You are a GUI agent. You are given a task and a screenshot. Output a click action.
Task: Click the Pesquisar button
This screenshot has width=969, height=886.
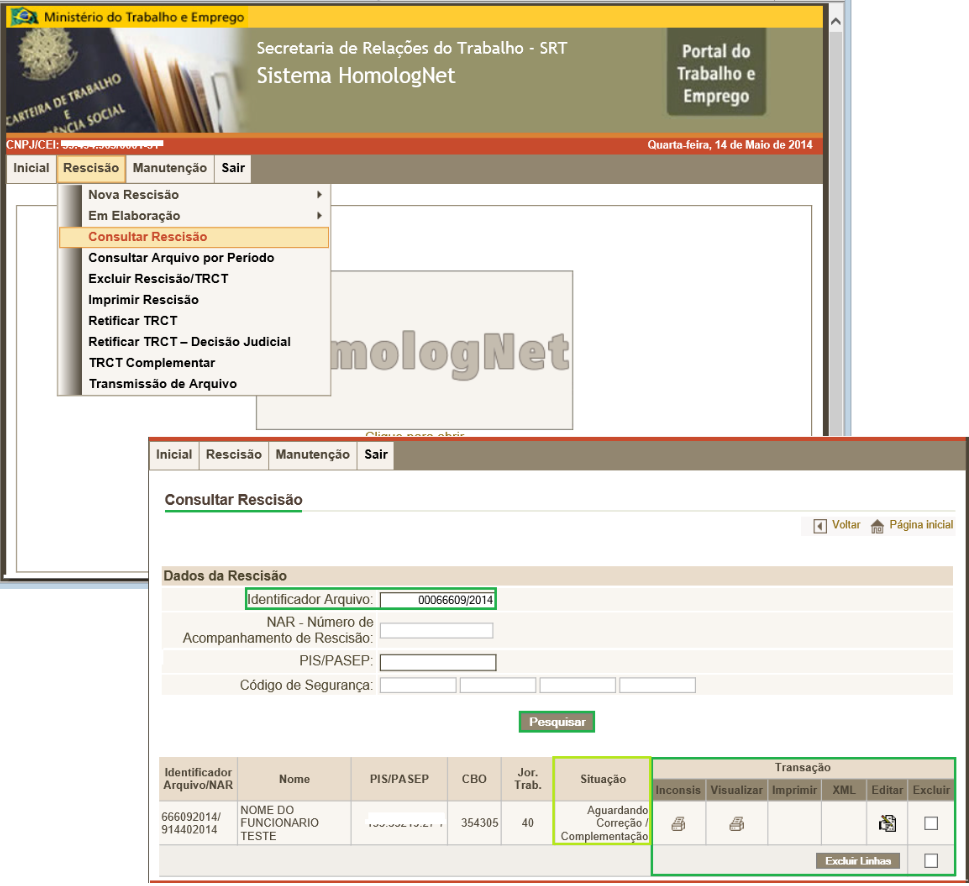coord(557,722)
